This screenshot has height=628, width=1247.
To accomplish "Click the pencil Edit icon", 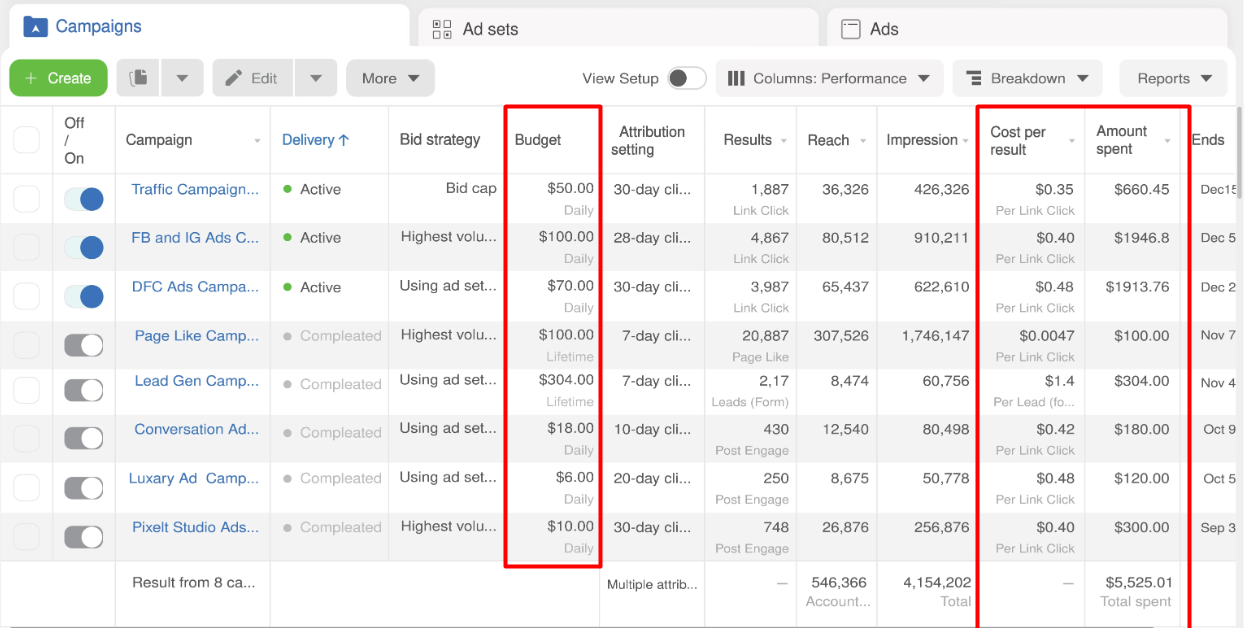I will point(234,78).
